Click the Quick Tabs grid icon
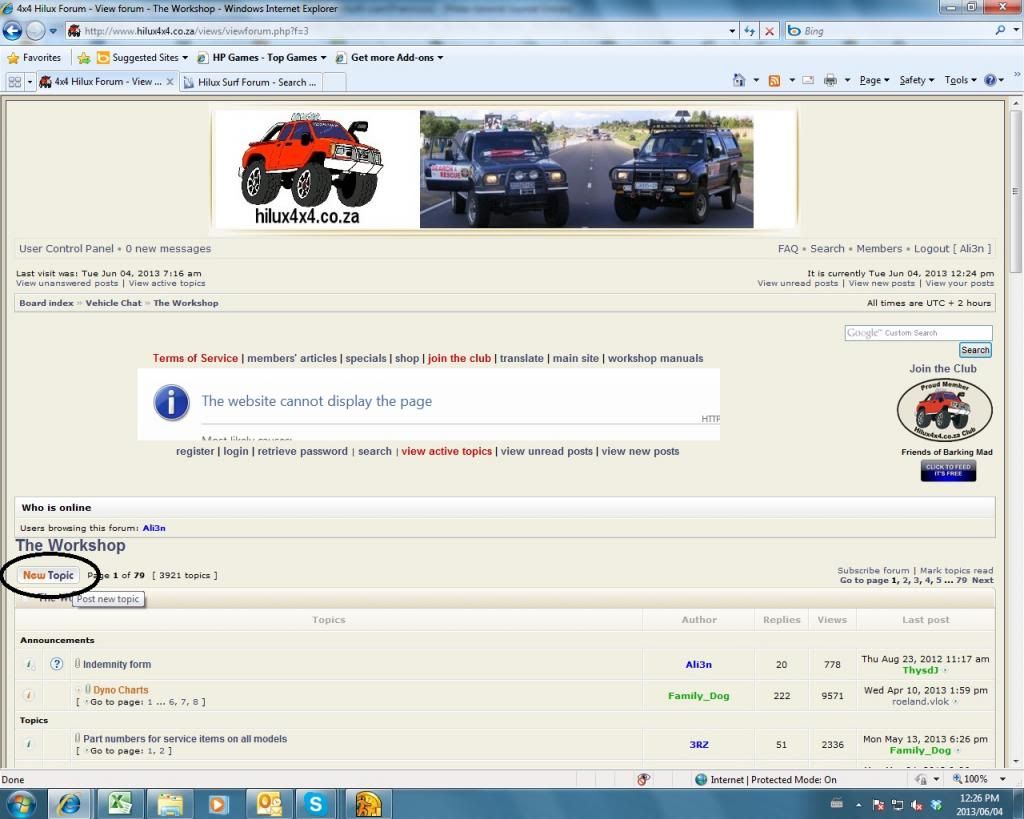This screenshot has width=1024, height=819. [x=14, y=82]
